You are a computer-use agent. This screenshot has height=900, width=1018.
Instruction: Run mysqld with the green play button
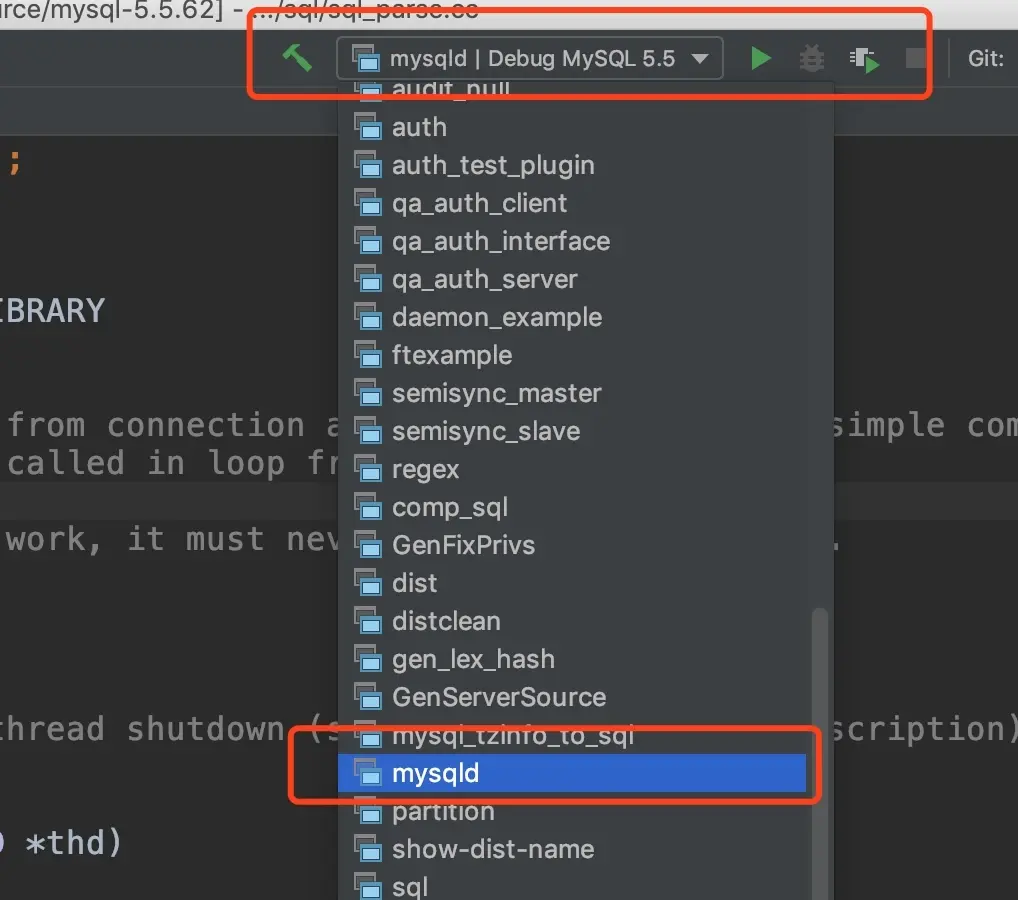760,58
